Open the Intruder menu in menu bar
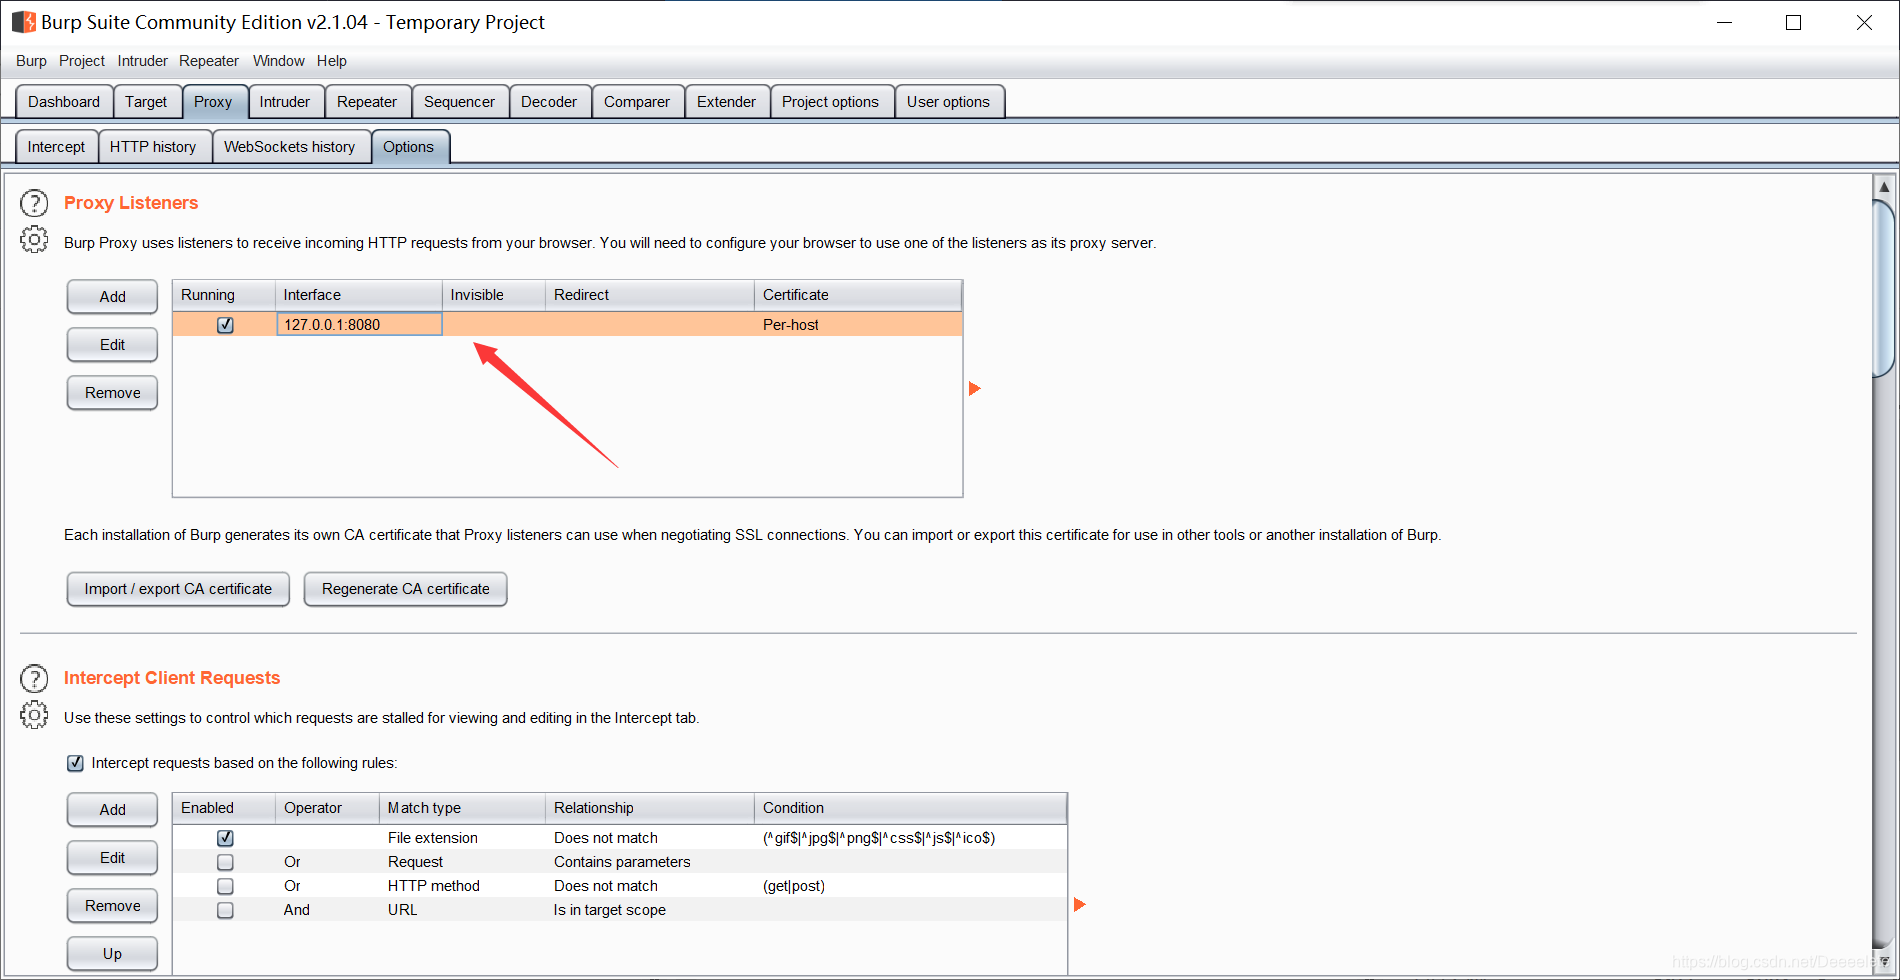The width and height of the screenshot is (1900, 980). (x=142, y=61)
